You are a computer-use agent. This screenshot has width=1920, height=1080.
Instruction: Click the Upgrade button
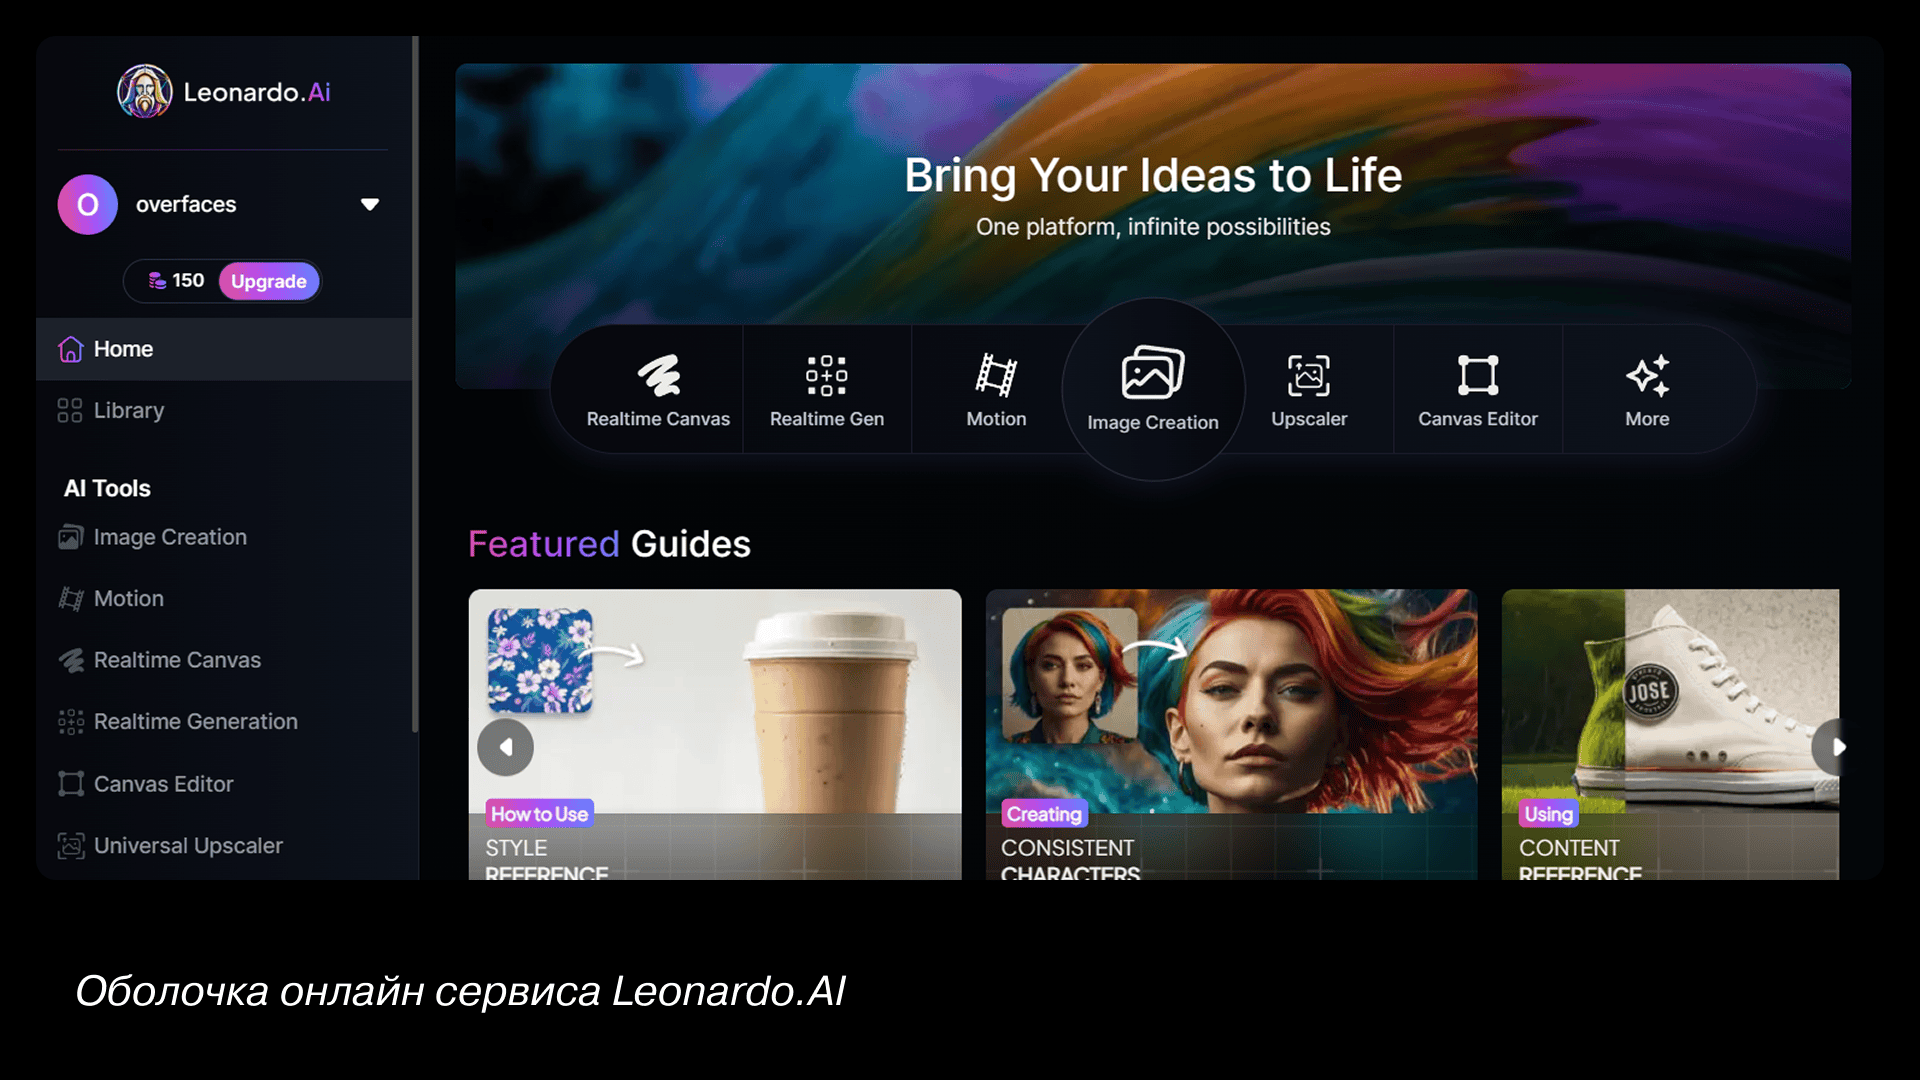point(269,281)
